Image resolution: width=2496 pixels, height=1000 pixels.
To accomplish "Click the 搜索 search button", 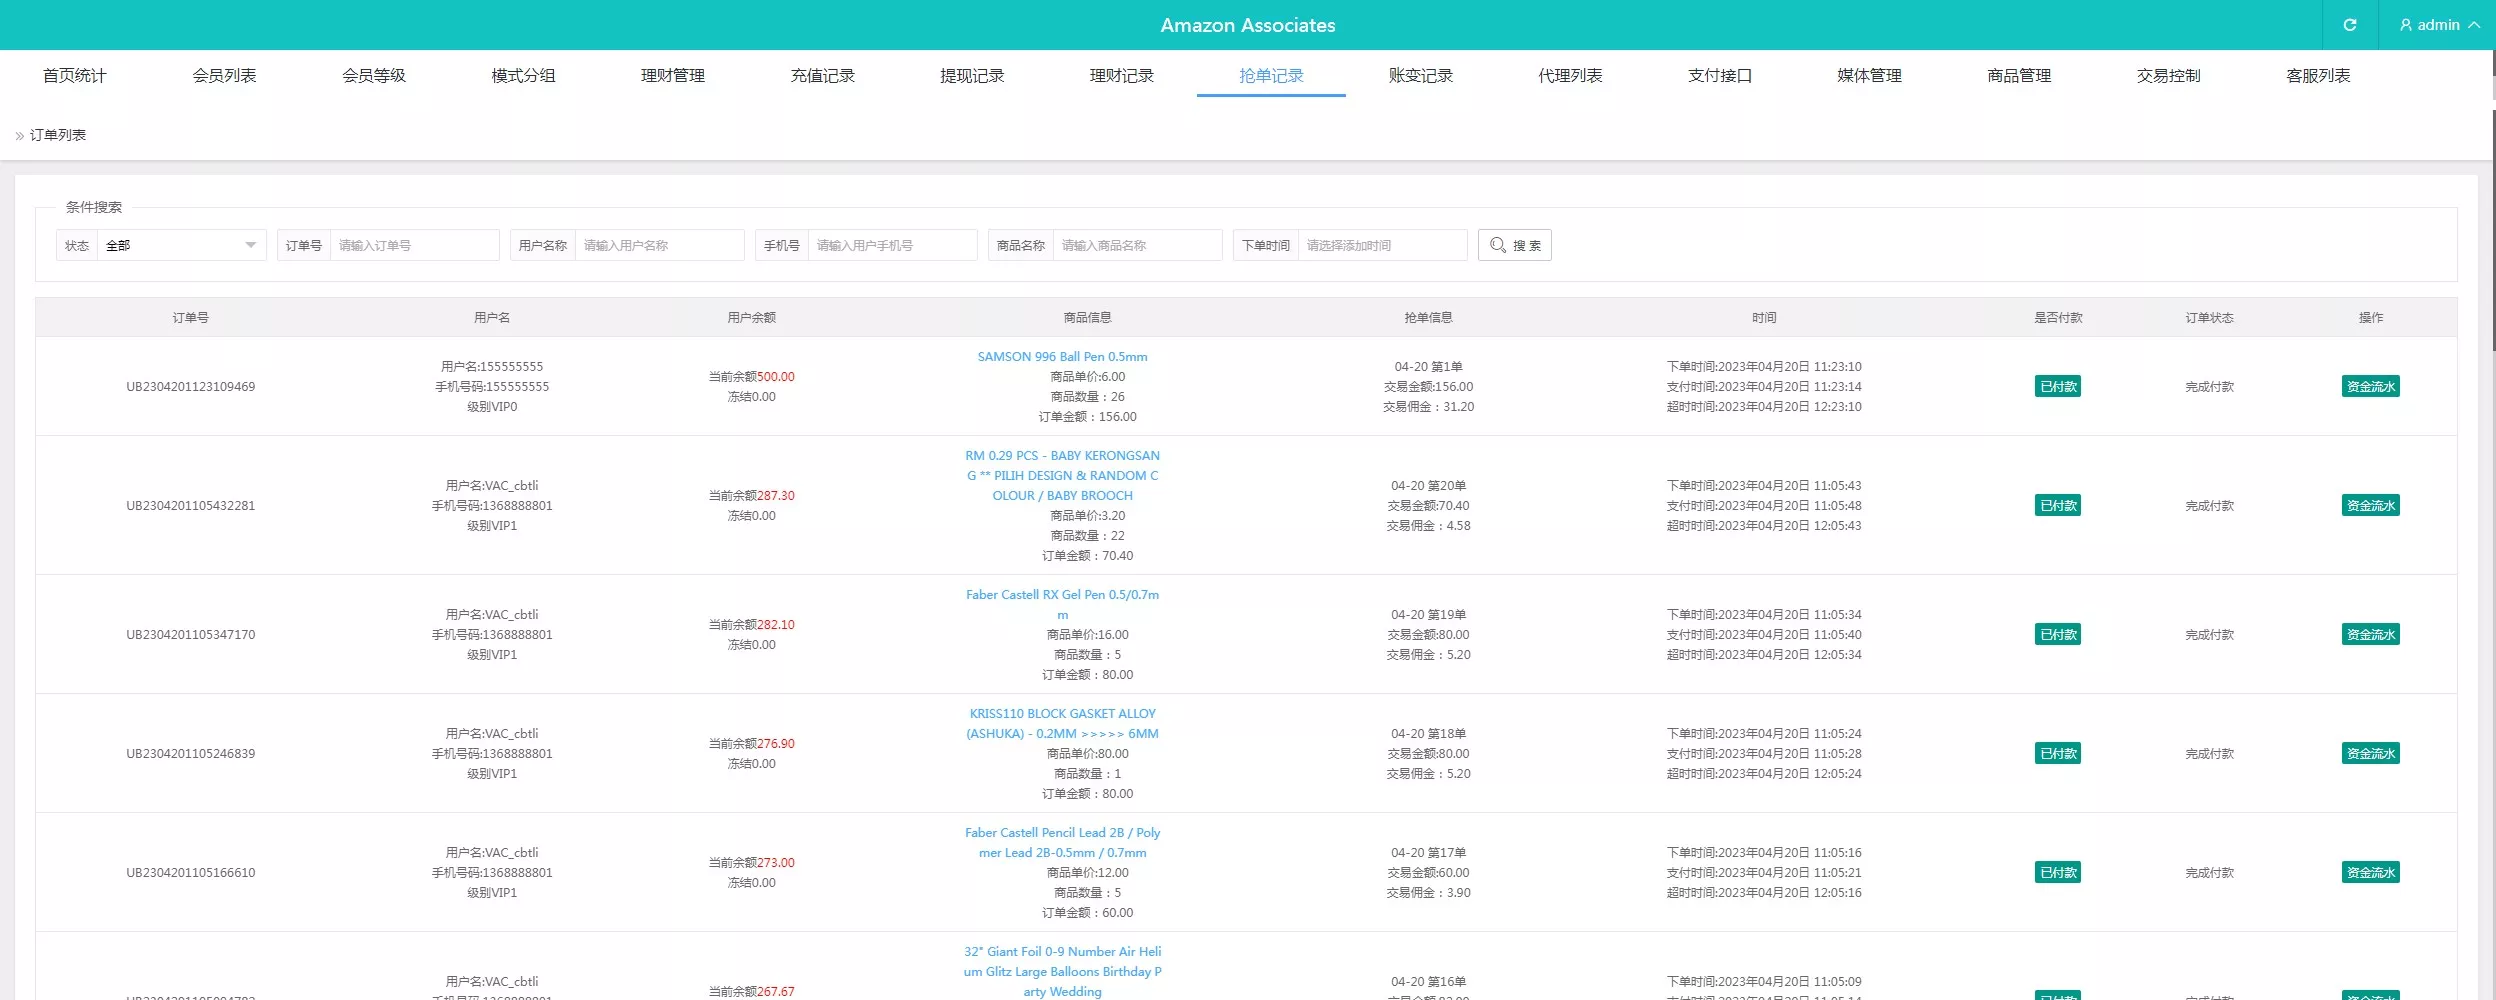I will click(x=1514, y=245).
